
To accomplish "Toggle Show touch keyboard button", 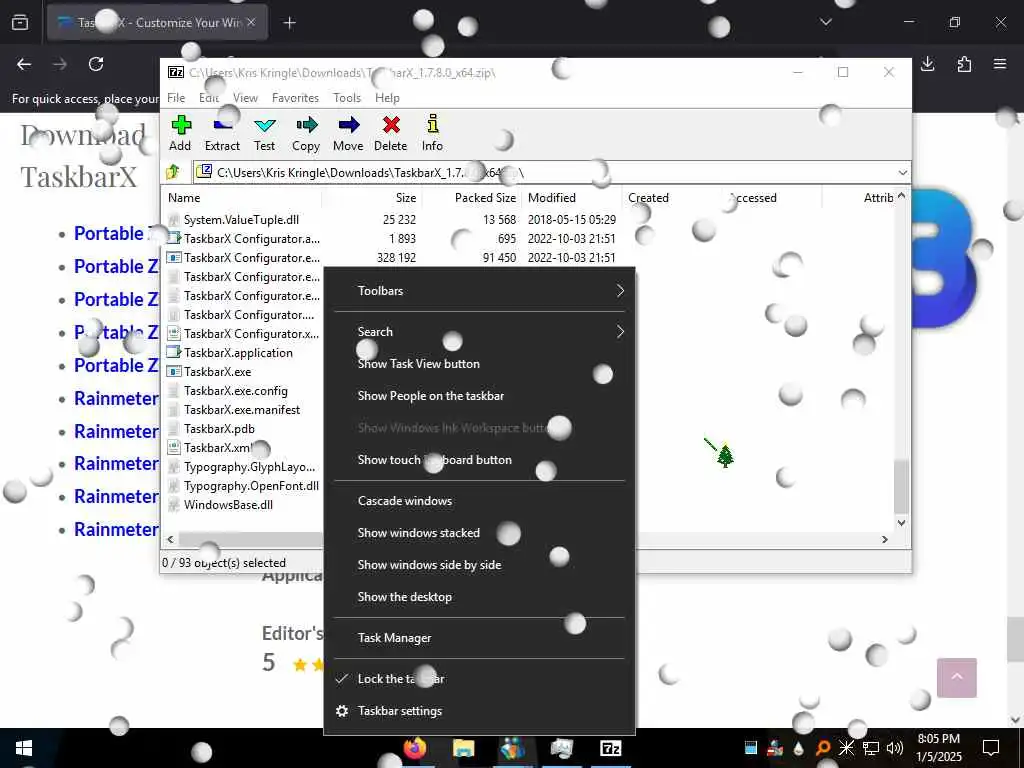I will pyautogui.click(x=479, y=460).
